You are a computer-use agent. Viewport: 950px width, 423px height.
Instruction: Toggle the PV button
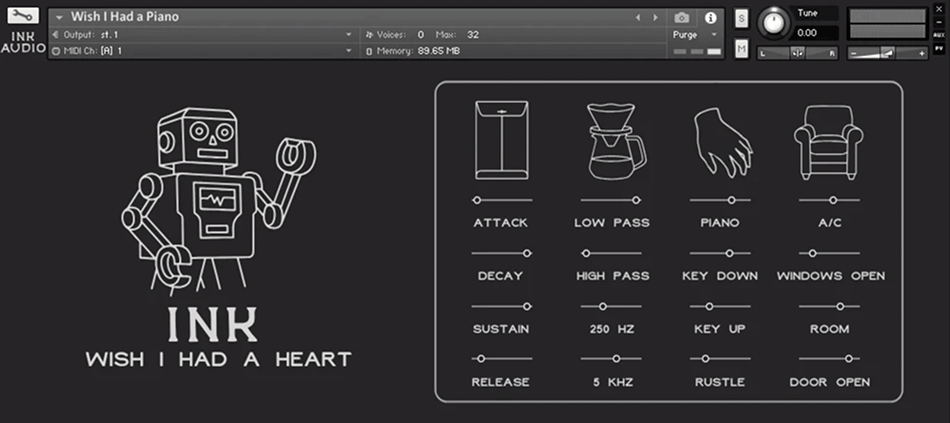coord(939,47)
